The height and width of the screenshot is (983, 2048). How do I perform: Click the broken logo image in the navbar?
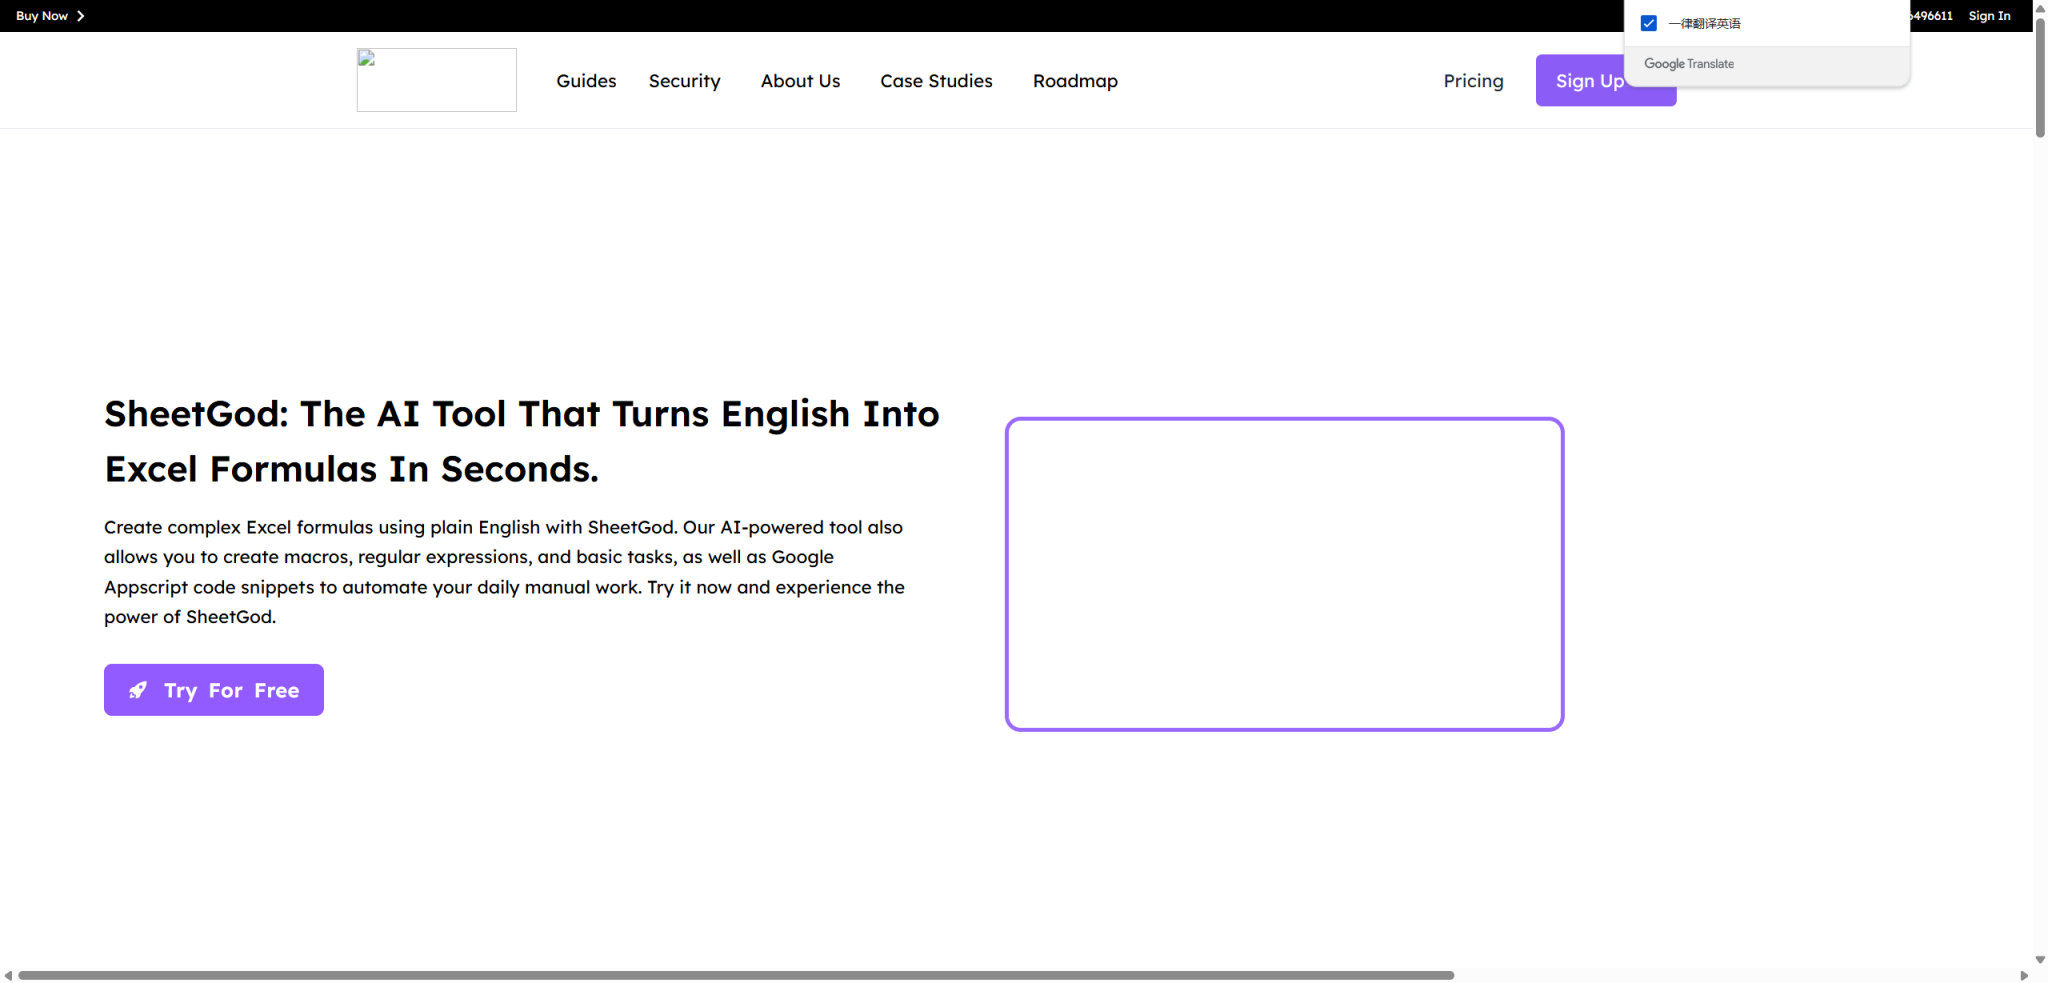[437, 80]
